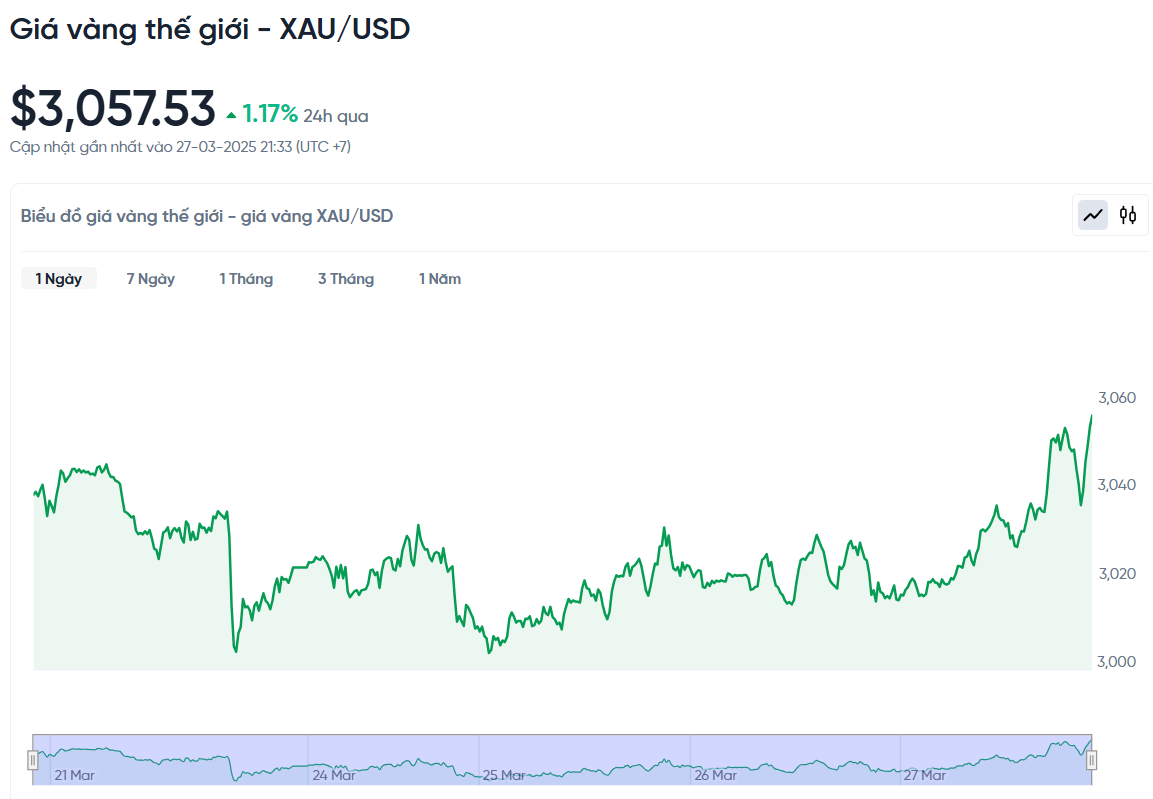Select 25 Mar on the navigator
1153x799 pixels.
[x=504, y=775]
